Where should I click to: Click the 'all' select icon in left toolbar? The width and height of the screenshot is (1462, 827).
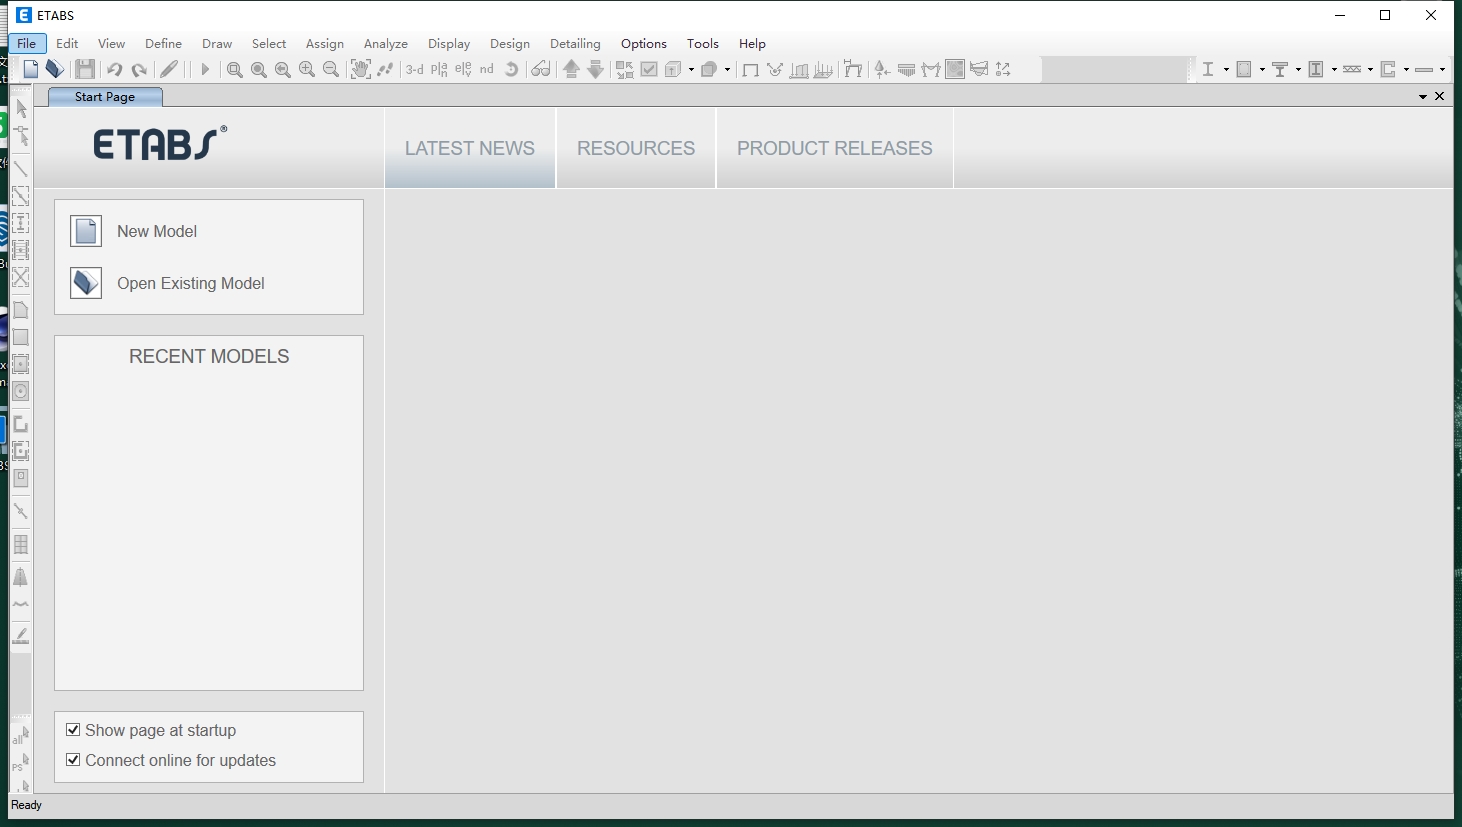(x=21, y=737)
